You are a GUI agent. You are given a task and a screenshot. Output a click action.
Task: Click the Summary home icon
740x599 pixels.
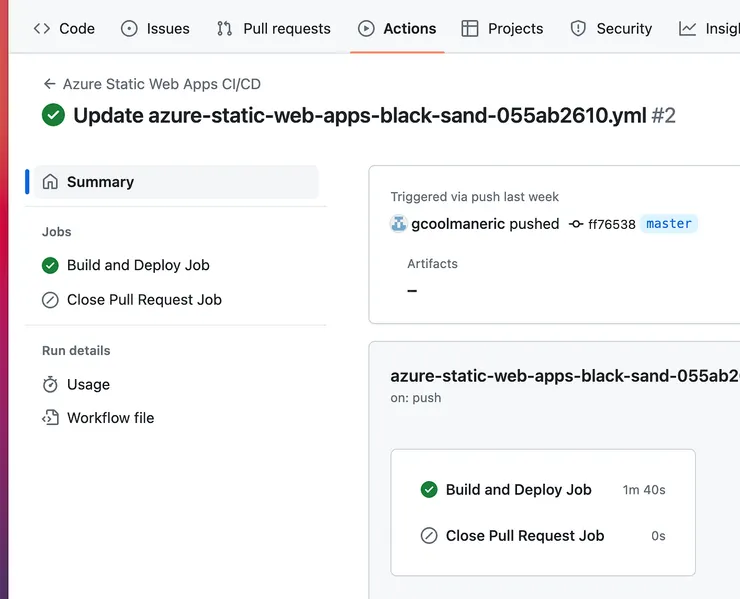50,182
